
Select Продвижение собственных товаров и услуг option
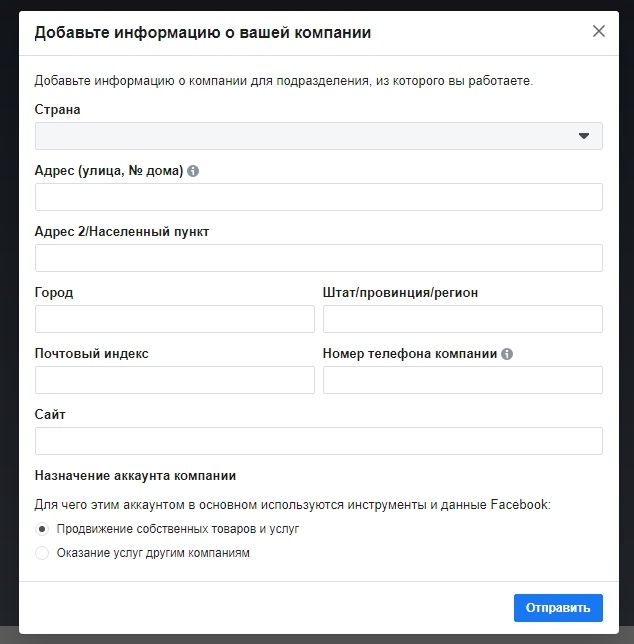42,529
